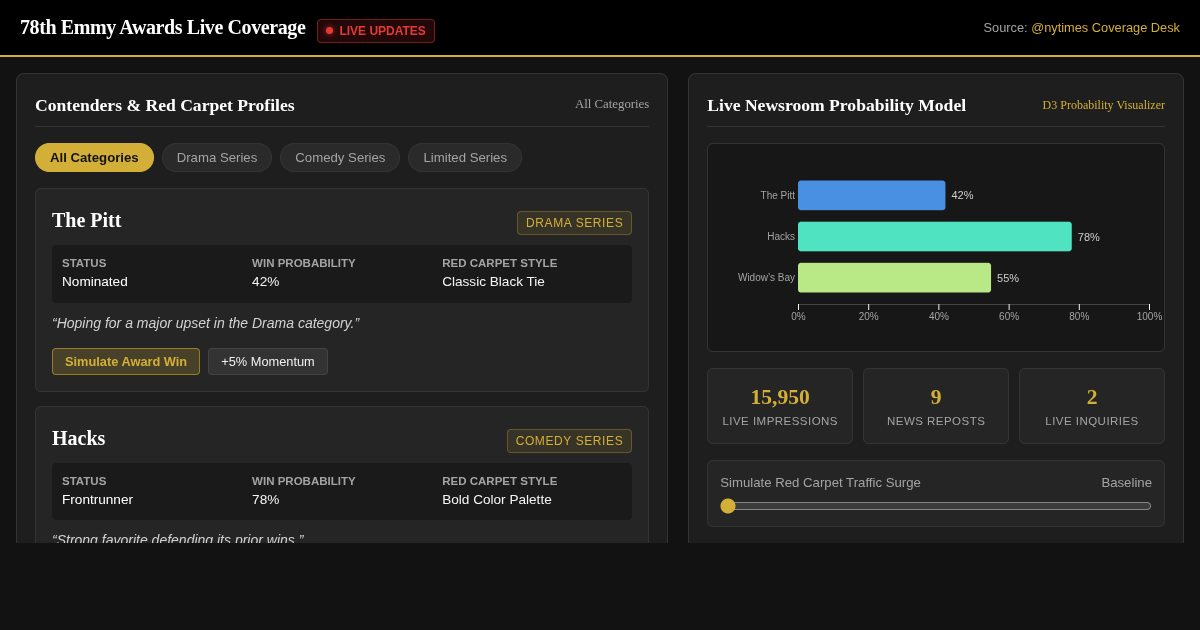The width and height of the screenshot is (1200, 630).
Task: Click the 42% label next to The Pitt bar
Action: [x=962, y=195]
